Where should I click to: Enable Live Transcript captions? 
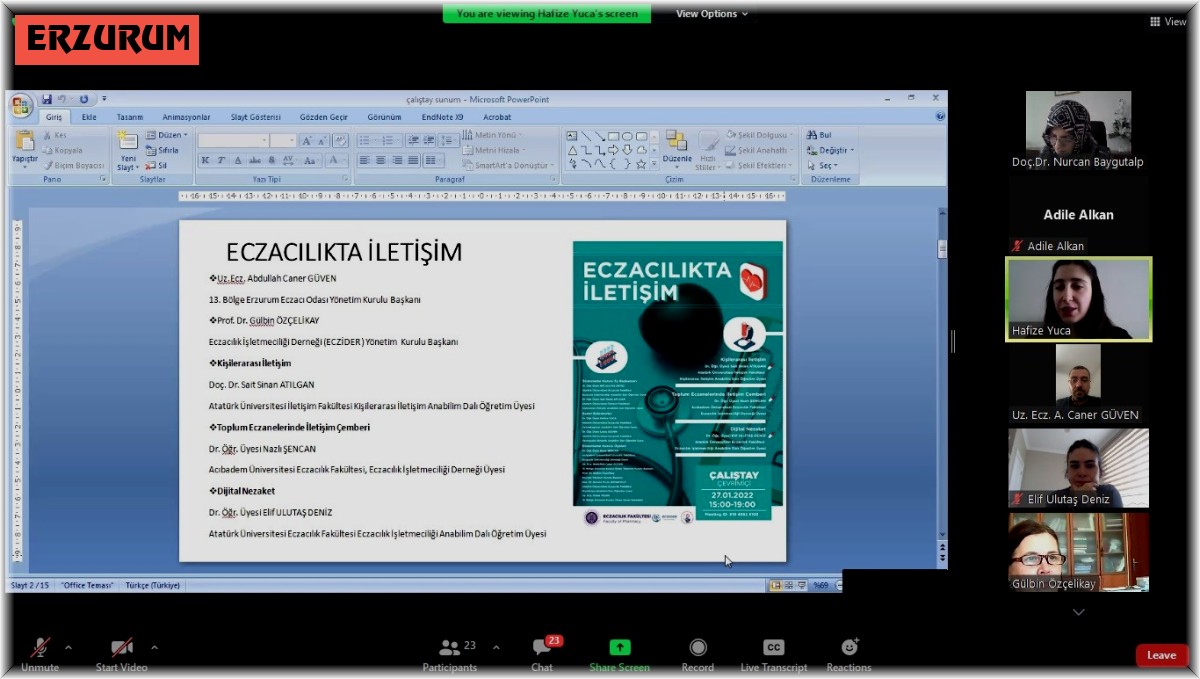773,648
